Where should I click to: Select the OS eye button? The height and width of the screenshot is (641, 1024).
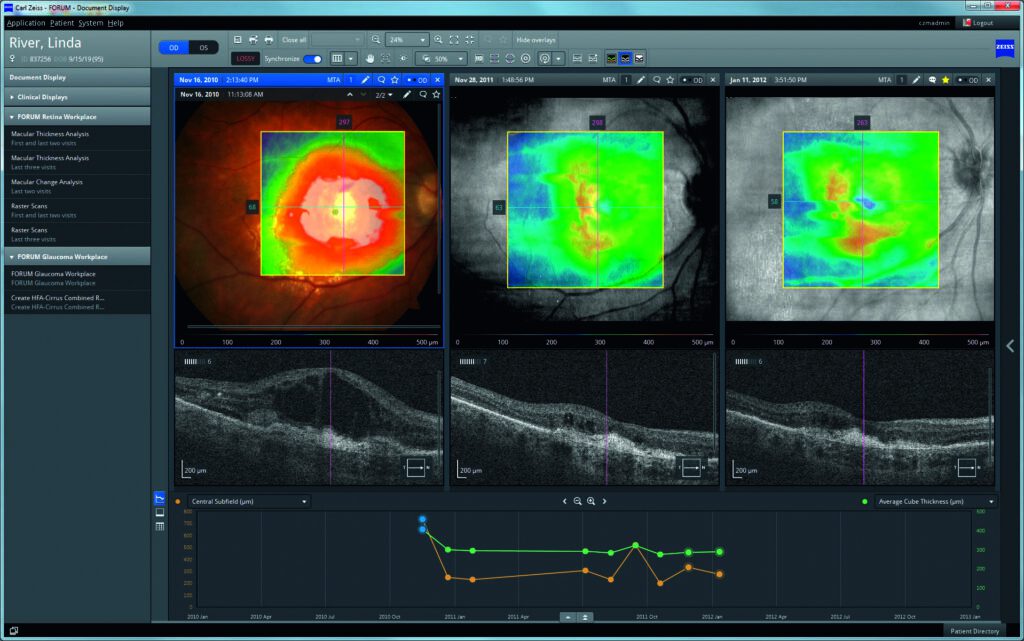[x=204, y=48]
